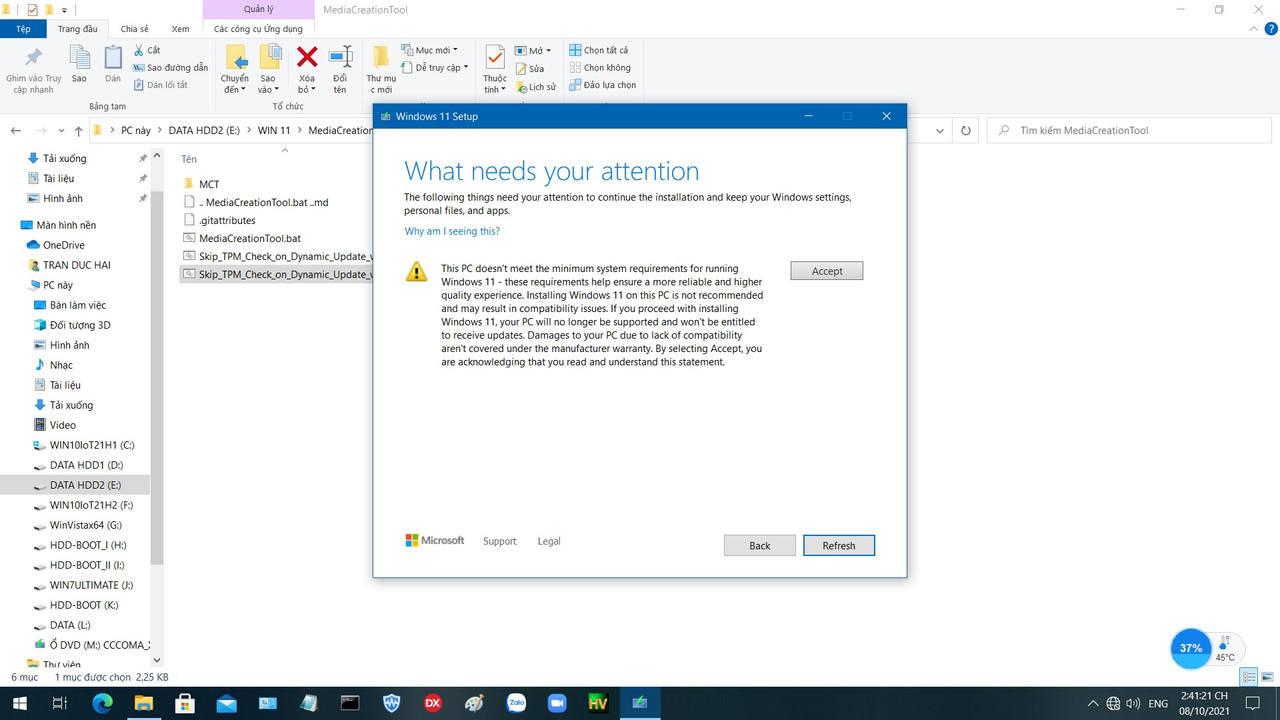Click the Back button in Setup
This screenshot has height=720, width=1280.
(760, 545)
